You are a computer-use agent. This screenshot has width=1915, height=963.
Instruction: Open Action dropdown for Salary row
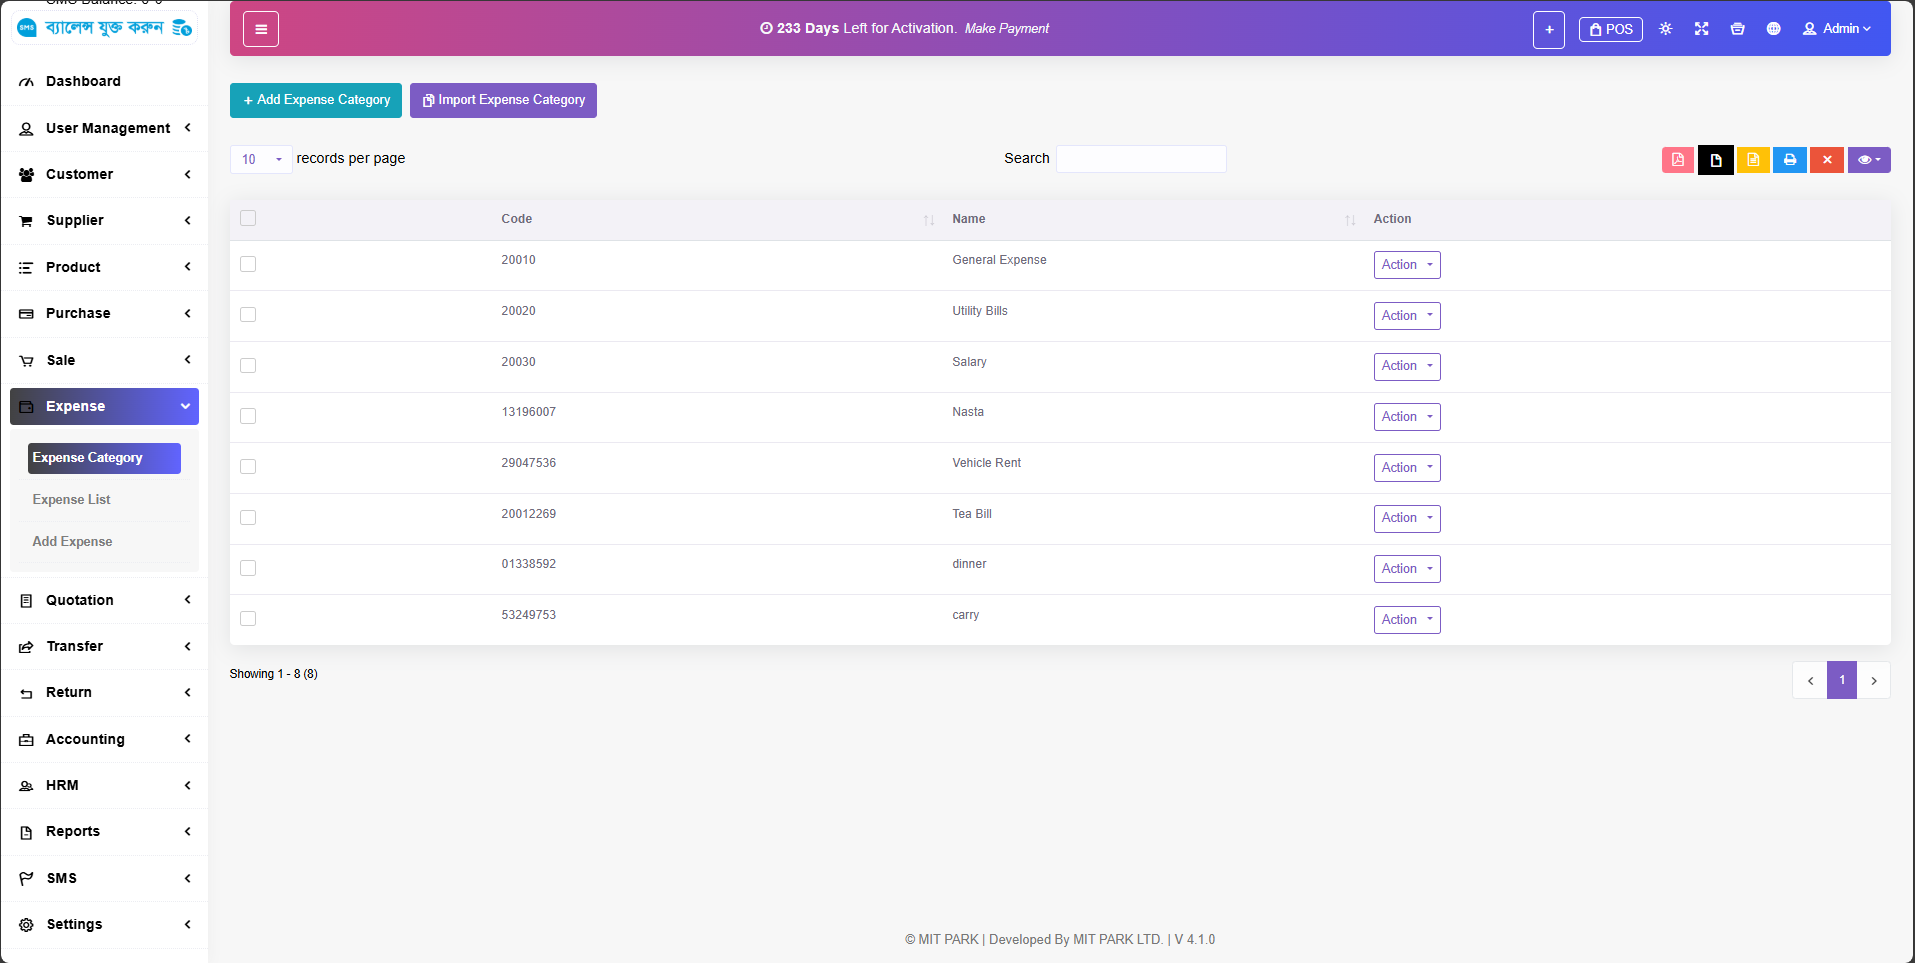[1406, 366]
